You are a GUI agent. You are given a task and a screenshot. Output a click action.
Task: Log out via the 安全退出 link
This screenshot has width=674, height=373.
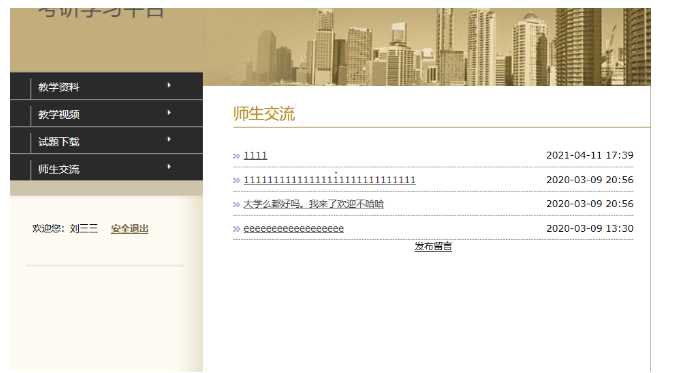point(130,229)
